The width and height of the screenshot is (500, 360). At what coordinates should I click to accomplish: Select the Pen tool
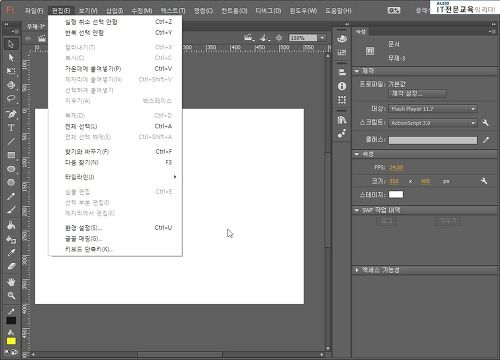11,114
